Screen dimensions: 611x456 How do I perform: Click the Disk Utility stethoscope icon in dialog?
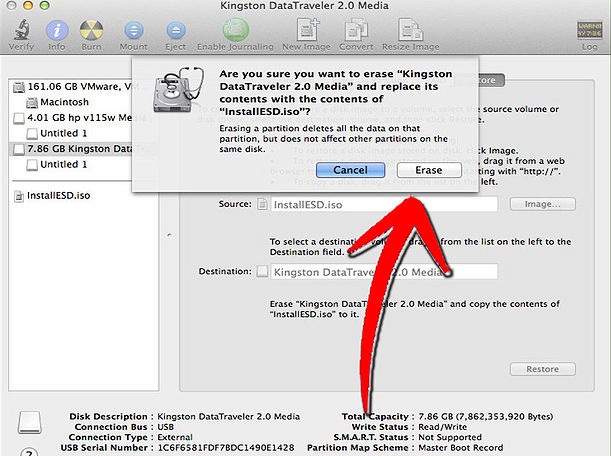pos(178,90)
